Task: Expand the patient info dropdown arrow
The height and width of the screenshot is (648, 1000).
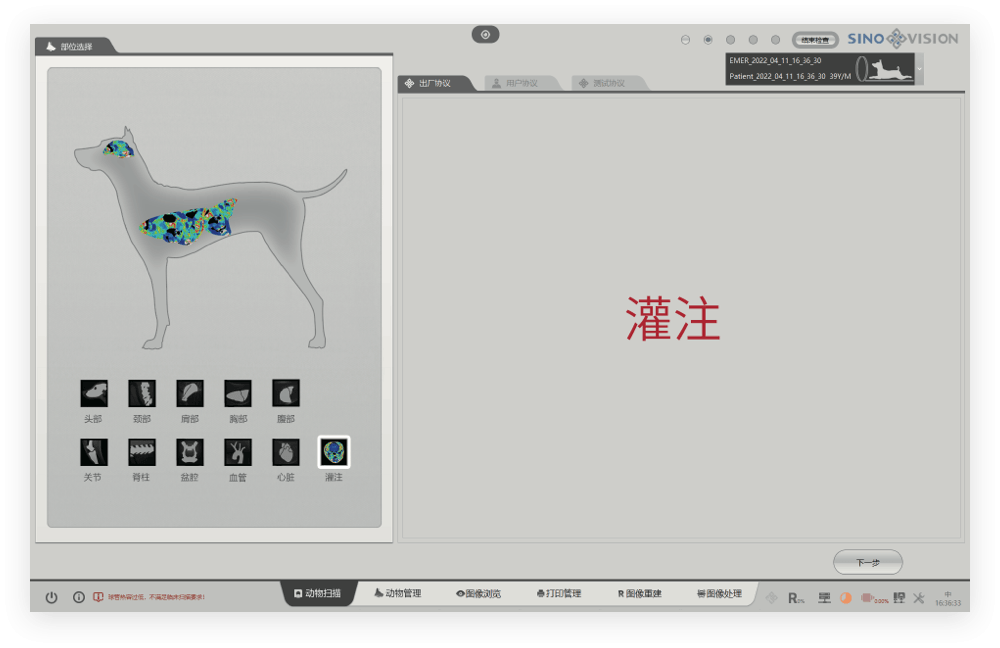Action: (x=919, y=69)
